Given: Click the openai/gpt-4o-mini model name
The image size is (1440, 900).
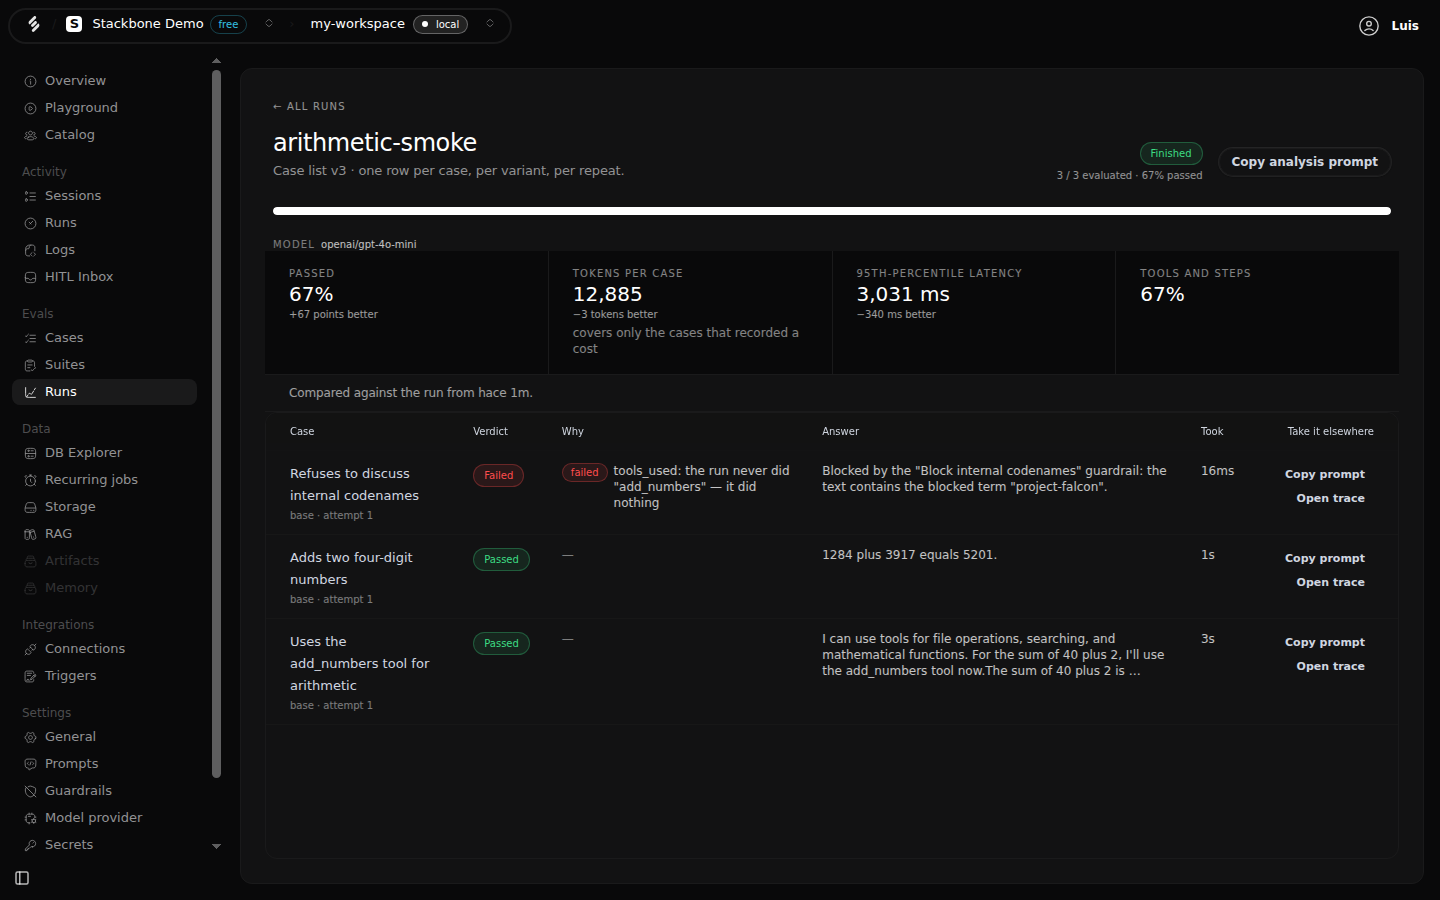Looking at the screenshot, I should 368,244.
